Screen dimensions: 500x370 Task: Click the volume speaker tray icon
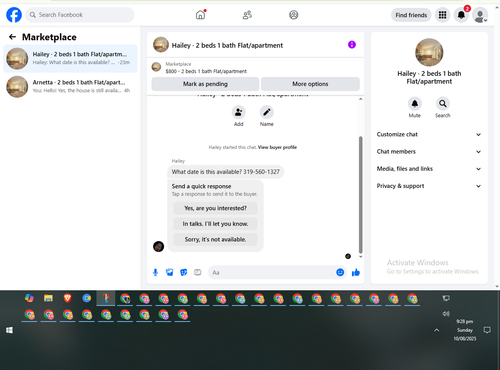click(x=446, y=314)
